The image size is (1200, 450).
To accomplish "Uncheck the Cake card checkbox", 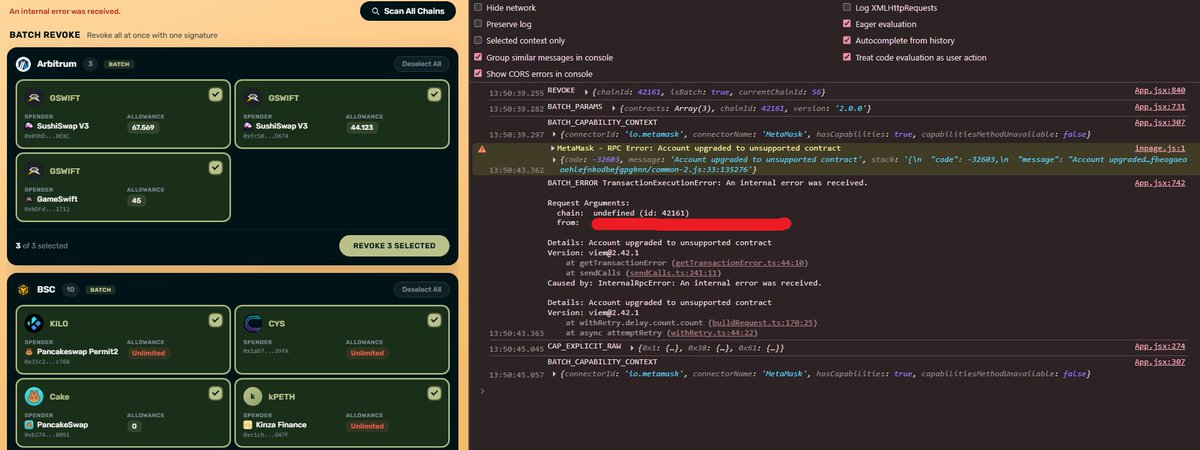I will [x=215, y=392].
